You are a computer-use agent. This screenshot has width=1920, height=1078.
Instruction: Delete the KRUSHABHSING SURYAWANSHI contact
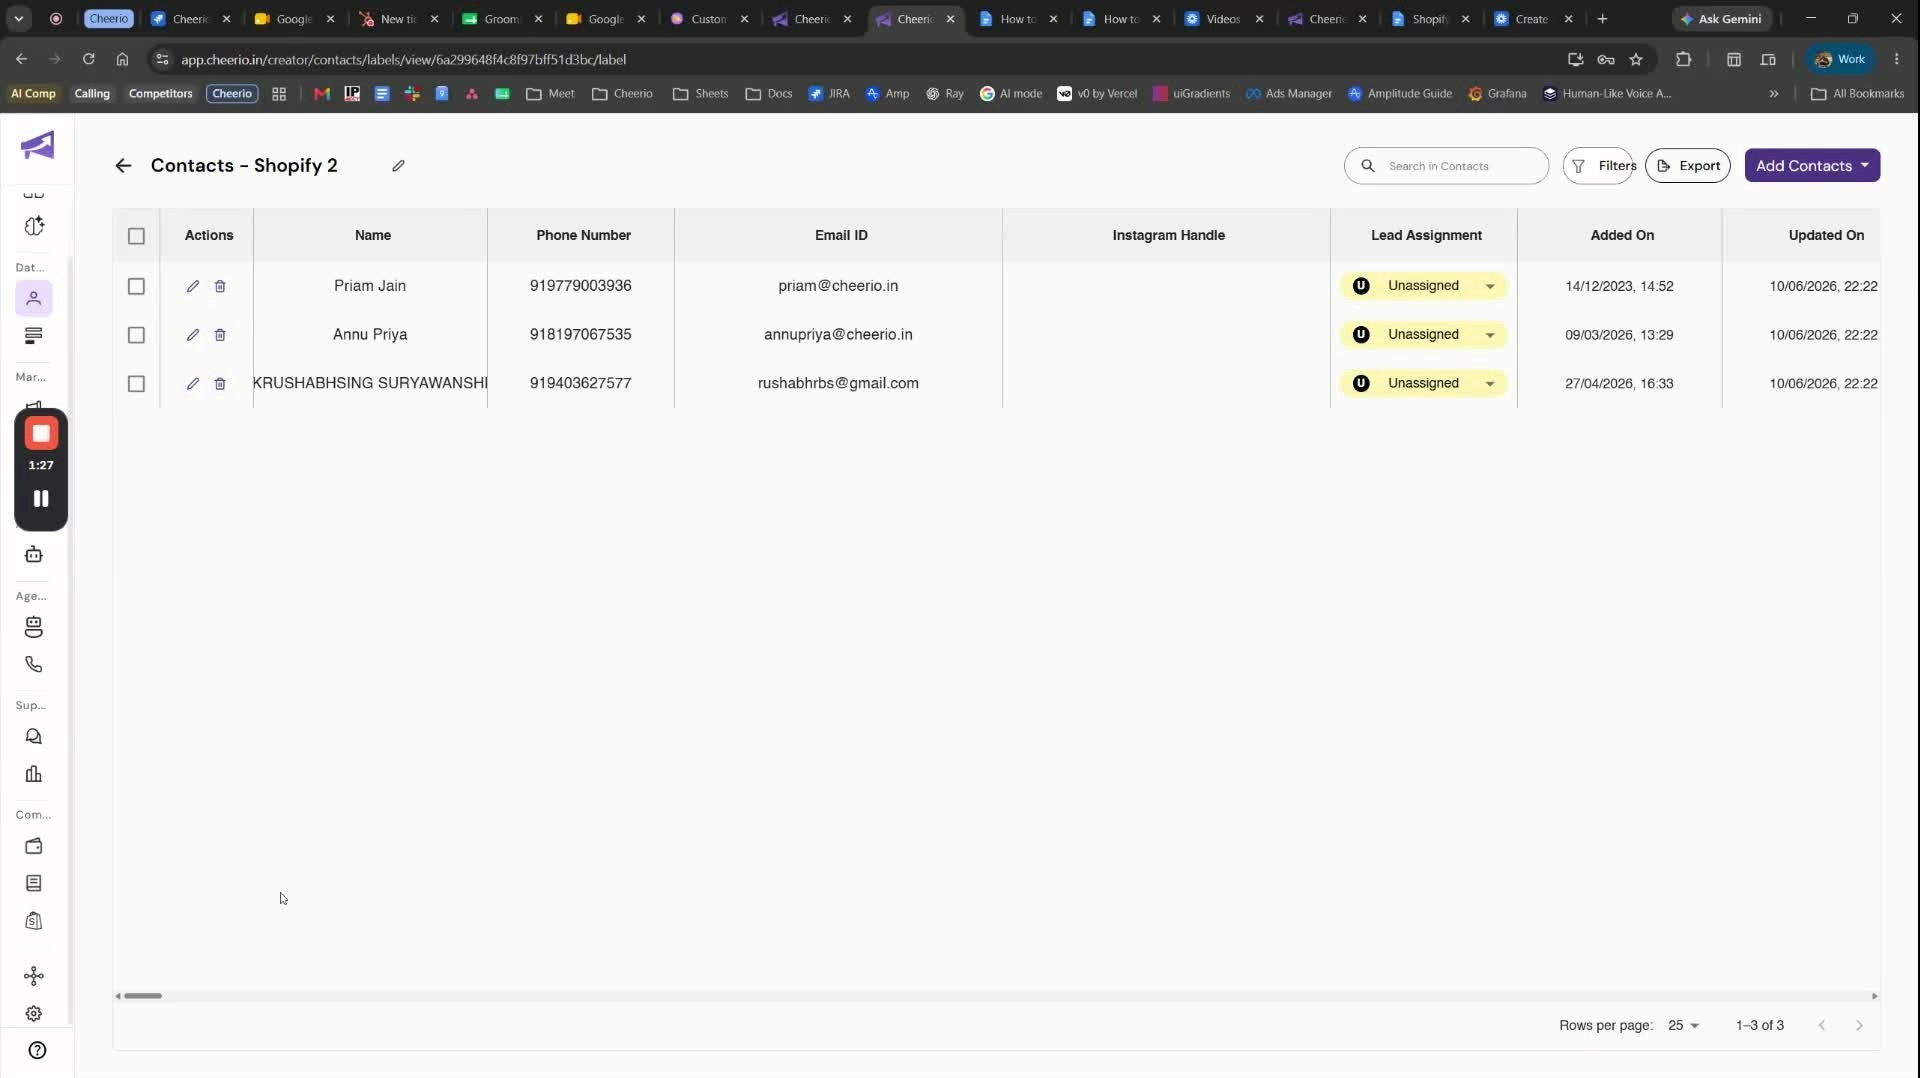220,384
